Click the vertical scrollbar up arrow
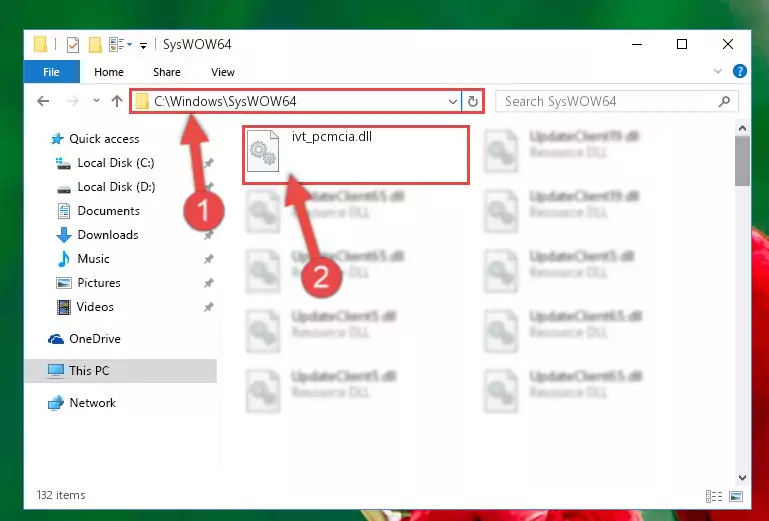Screen dimensions: 769x521 [x=743, y=129]
